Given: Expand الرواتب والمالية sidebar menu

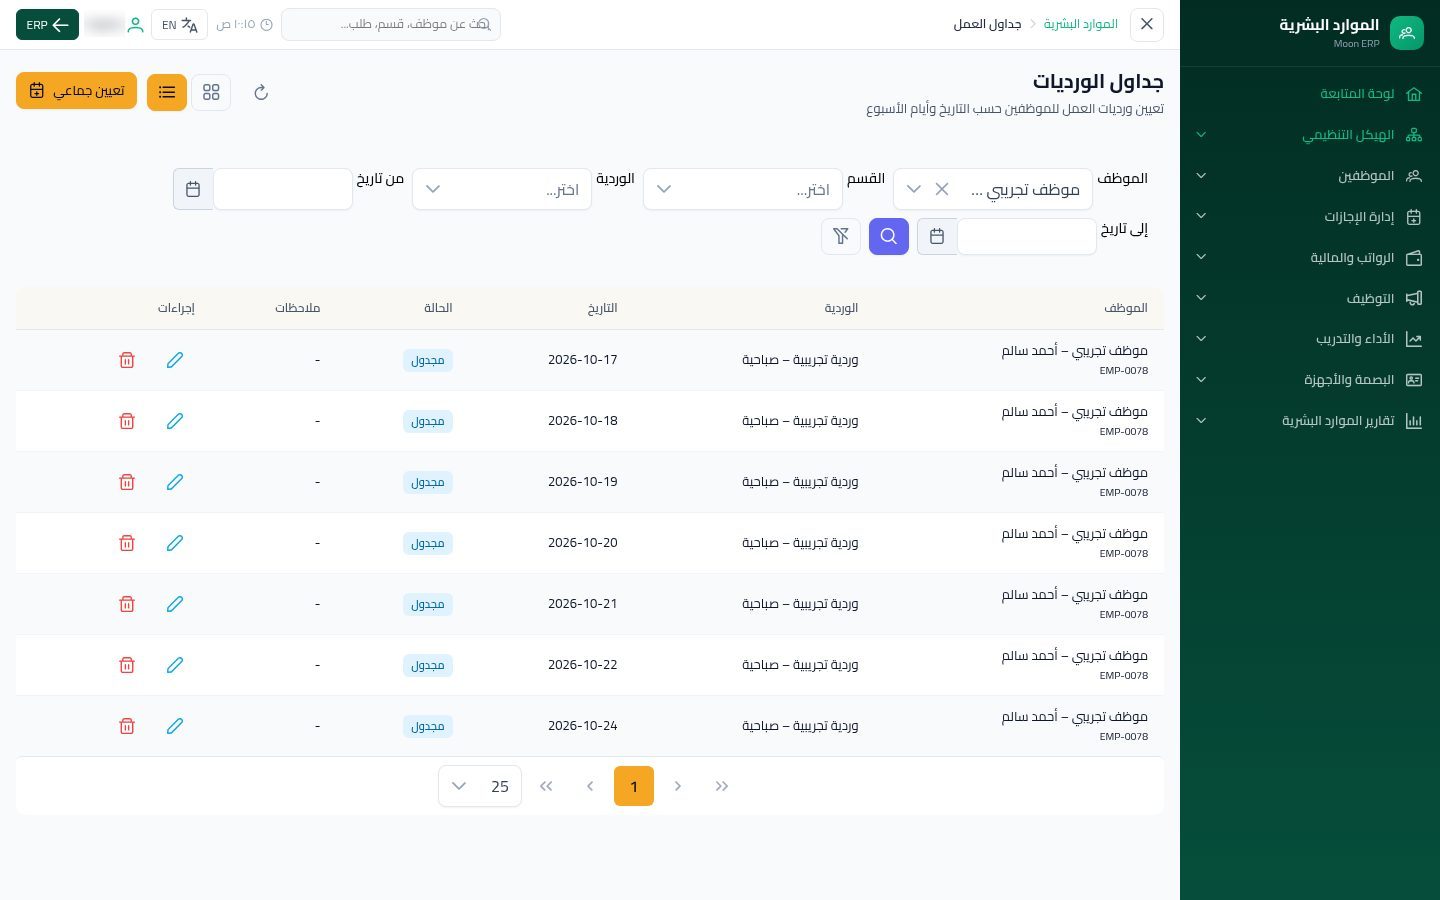Looking at the screenshot, I should pos(1310,258).
